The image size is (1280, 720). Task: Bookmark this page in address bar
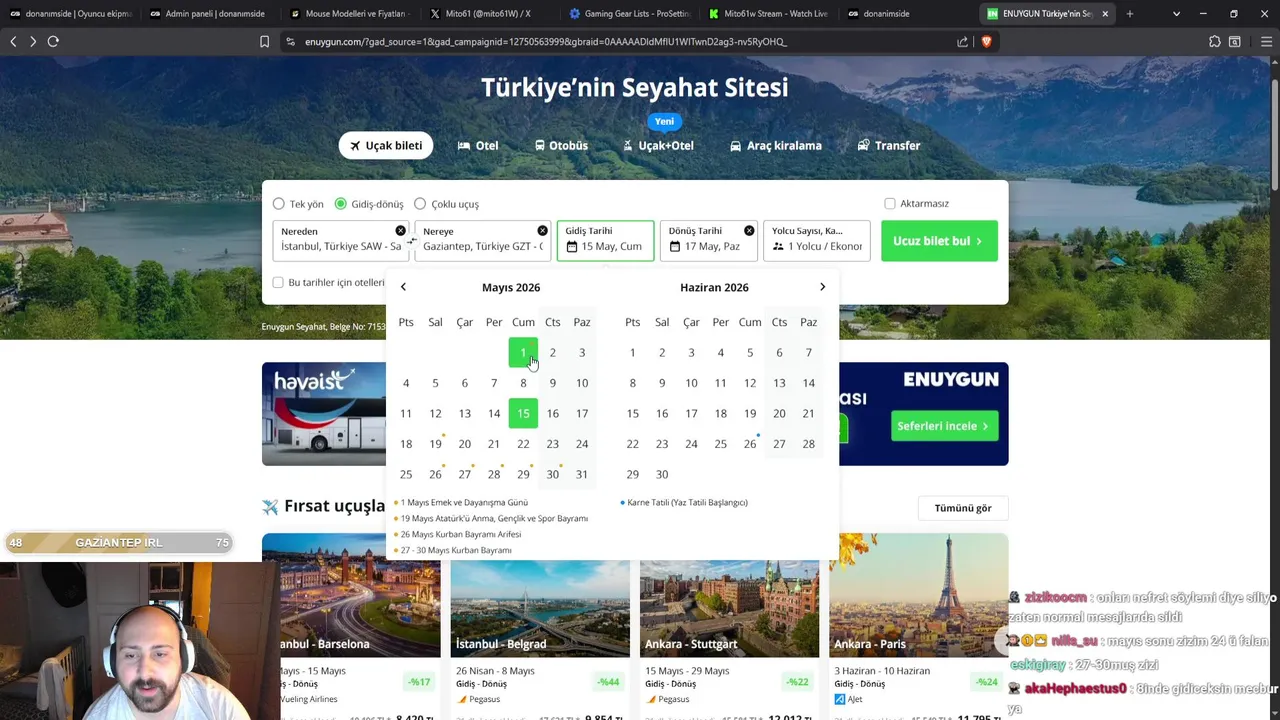pos(264,41)
